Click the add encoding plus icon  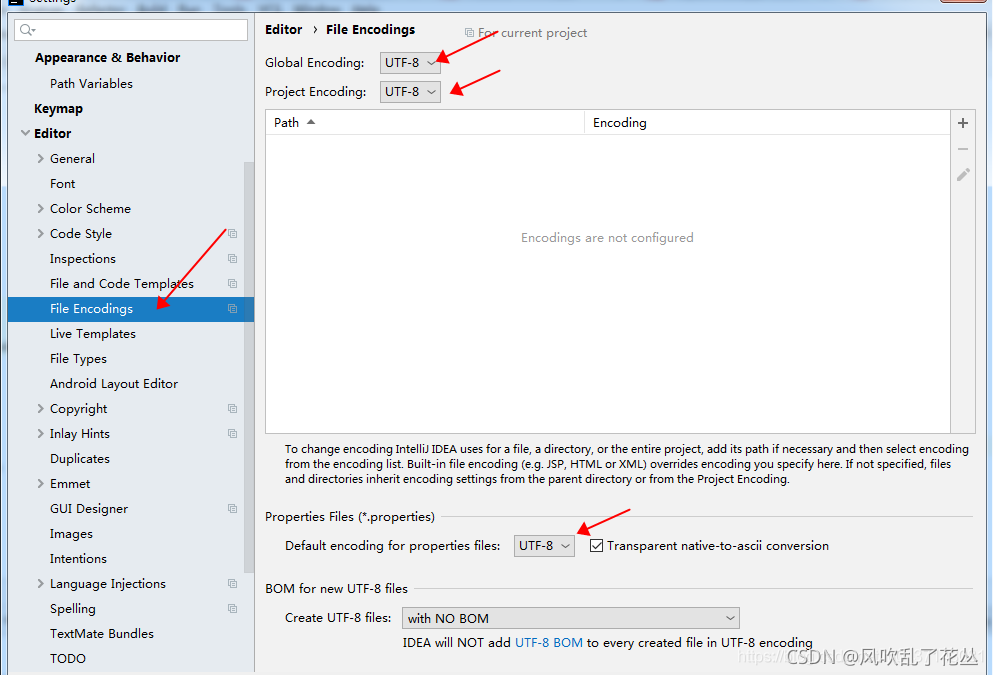963,123
